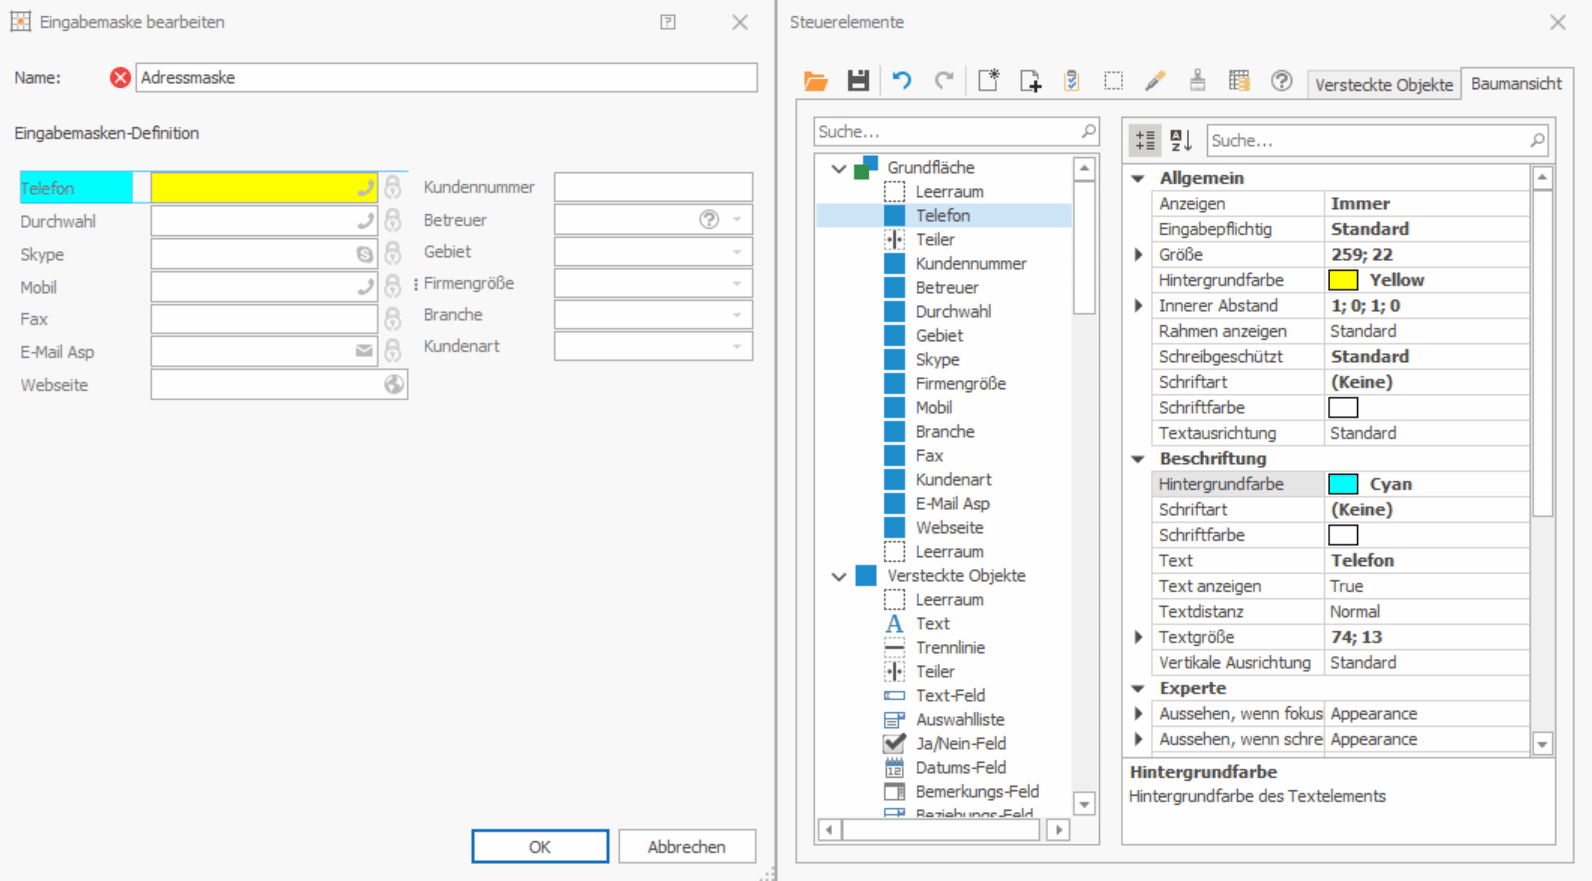Collapse the Experte property category

(1138, 689)
